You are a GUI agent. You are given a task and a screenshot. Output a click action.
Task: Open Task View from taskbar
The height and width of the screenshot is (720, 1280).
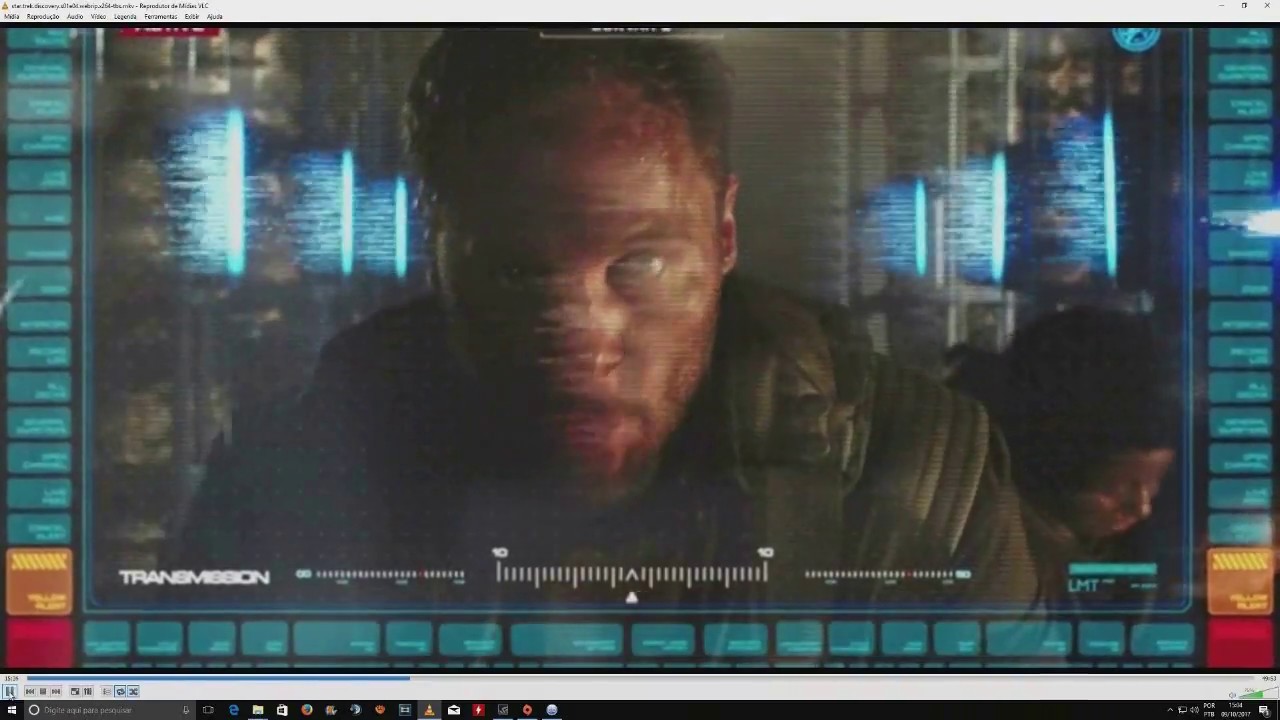click(208, 710)
